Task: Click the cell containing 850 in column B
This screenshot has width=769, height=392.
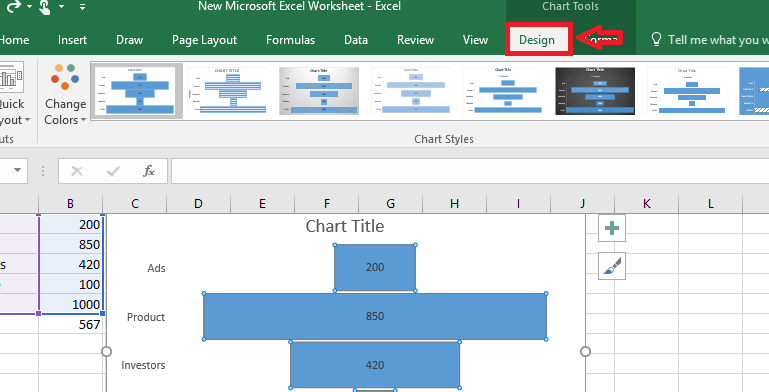Action: (71, 244)
